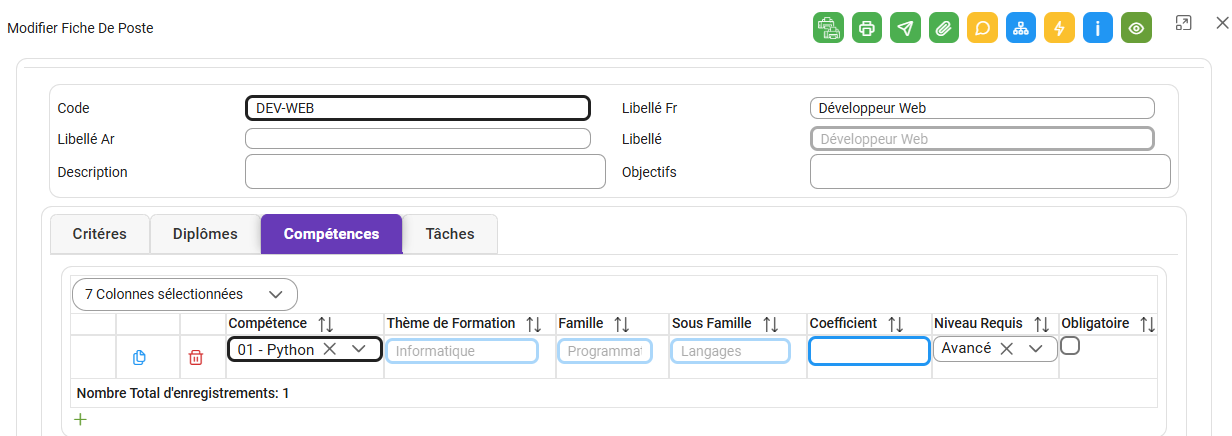Click the paper plane send icon
The image size is (1232, 436).
[x=905, y=28]
